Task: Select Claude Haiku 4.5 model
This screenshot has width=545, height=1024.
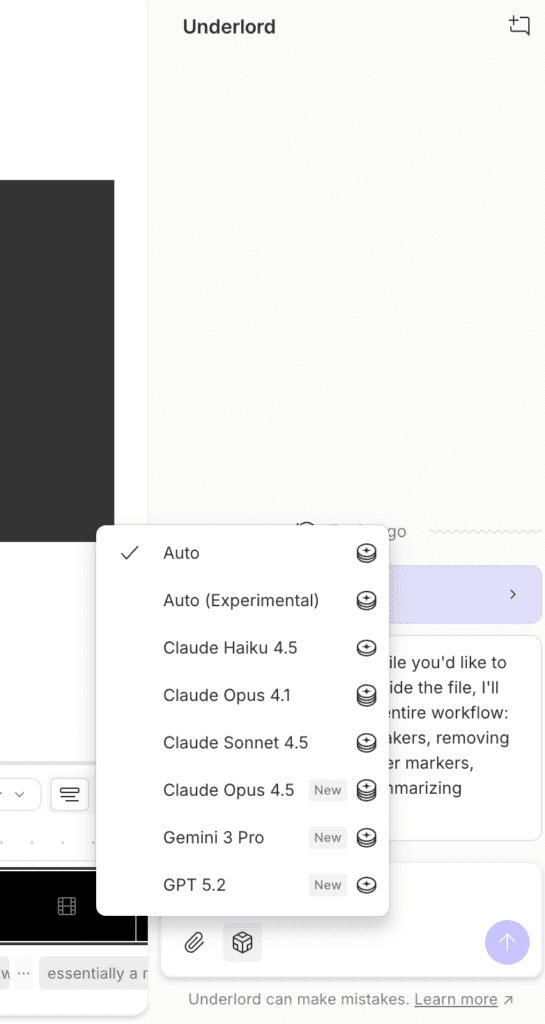Action: (242, 648)
